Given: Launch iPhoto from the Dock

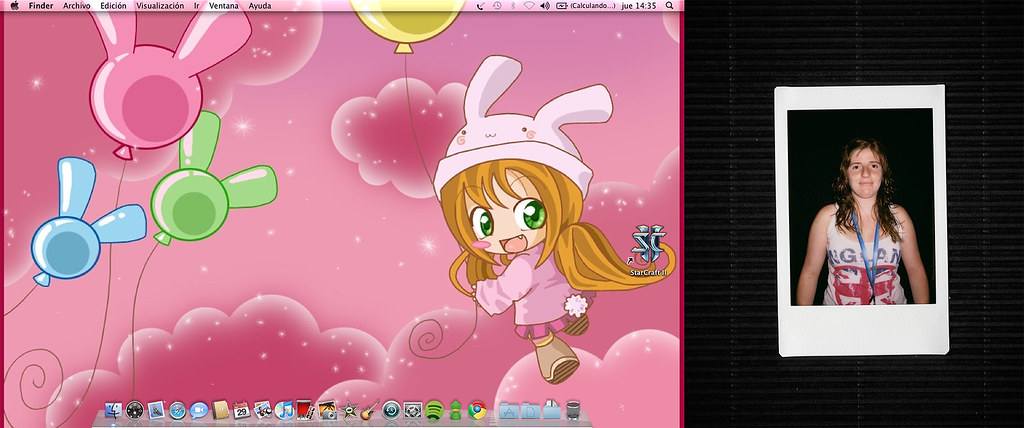Looking at the screenshot, I should [x=327, y=410].
